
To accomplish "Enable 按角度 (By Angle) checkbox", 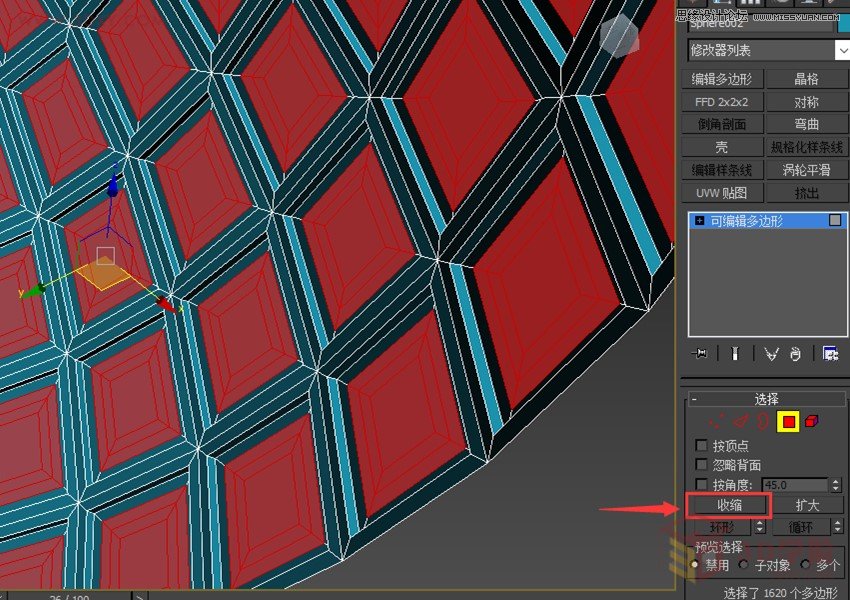I will pos(701,485).
